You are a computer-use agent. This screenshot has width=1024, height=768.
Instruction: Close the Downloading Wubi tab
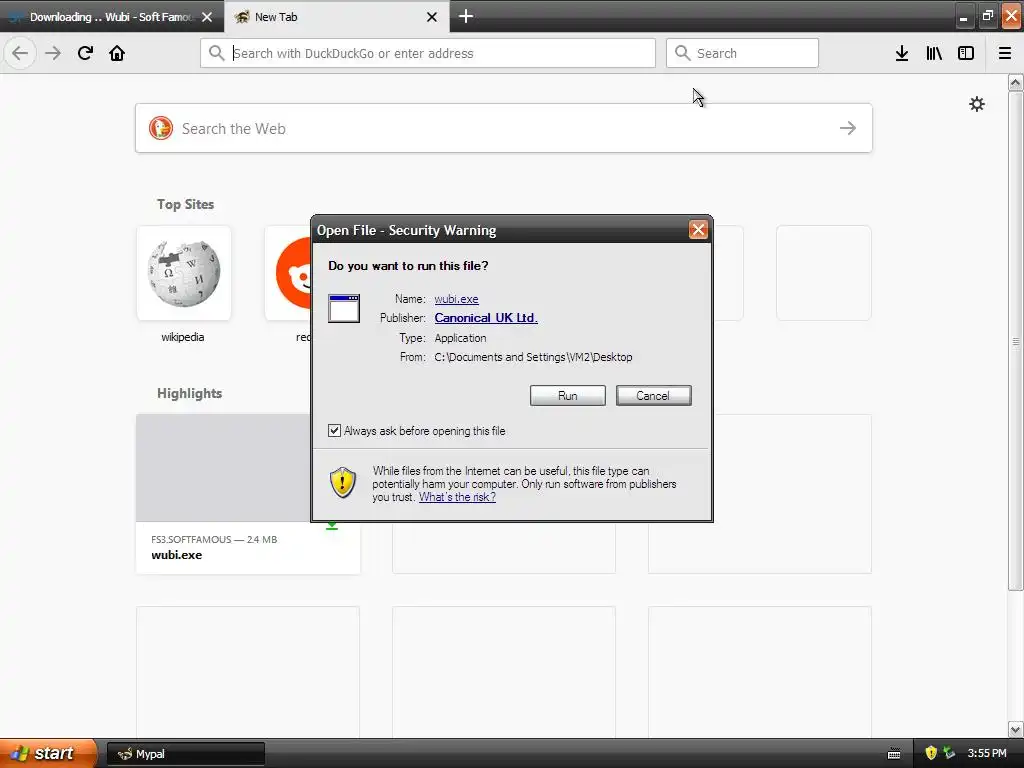coord(207,17)
